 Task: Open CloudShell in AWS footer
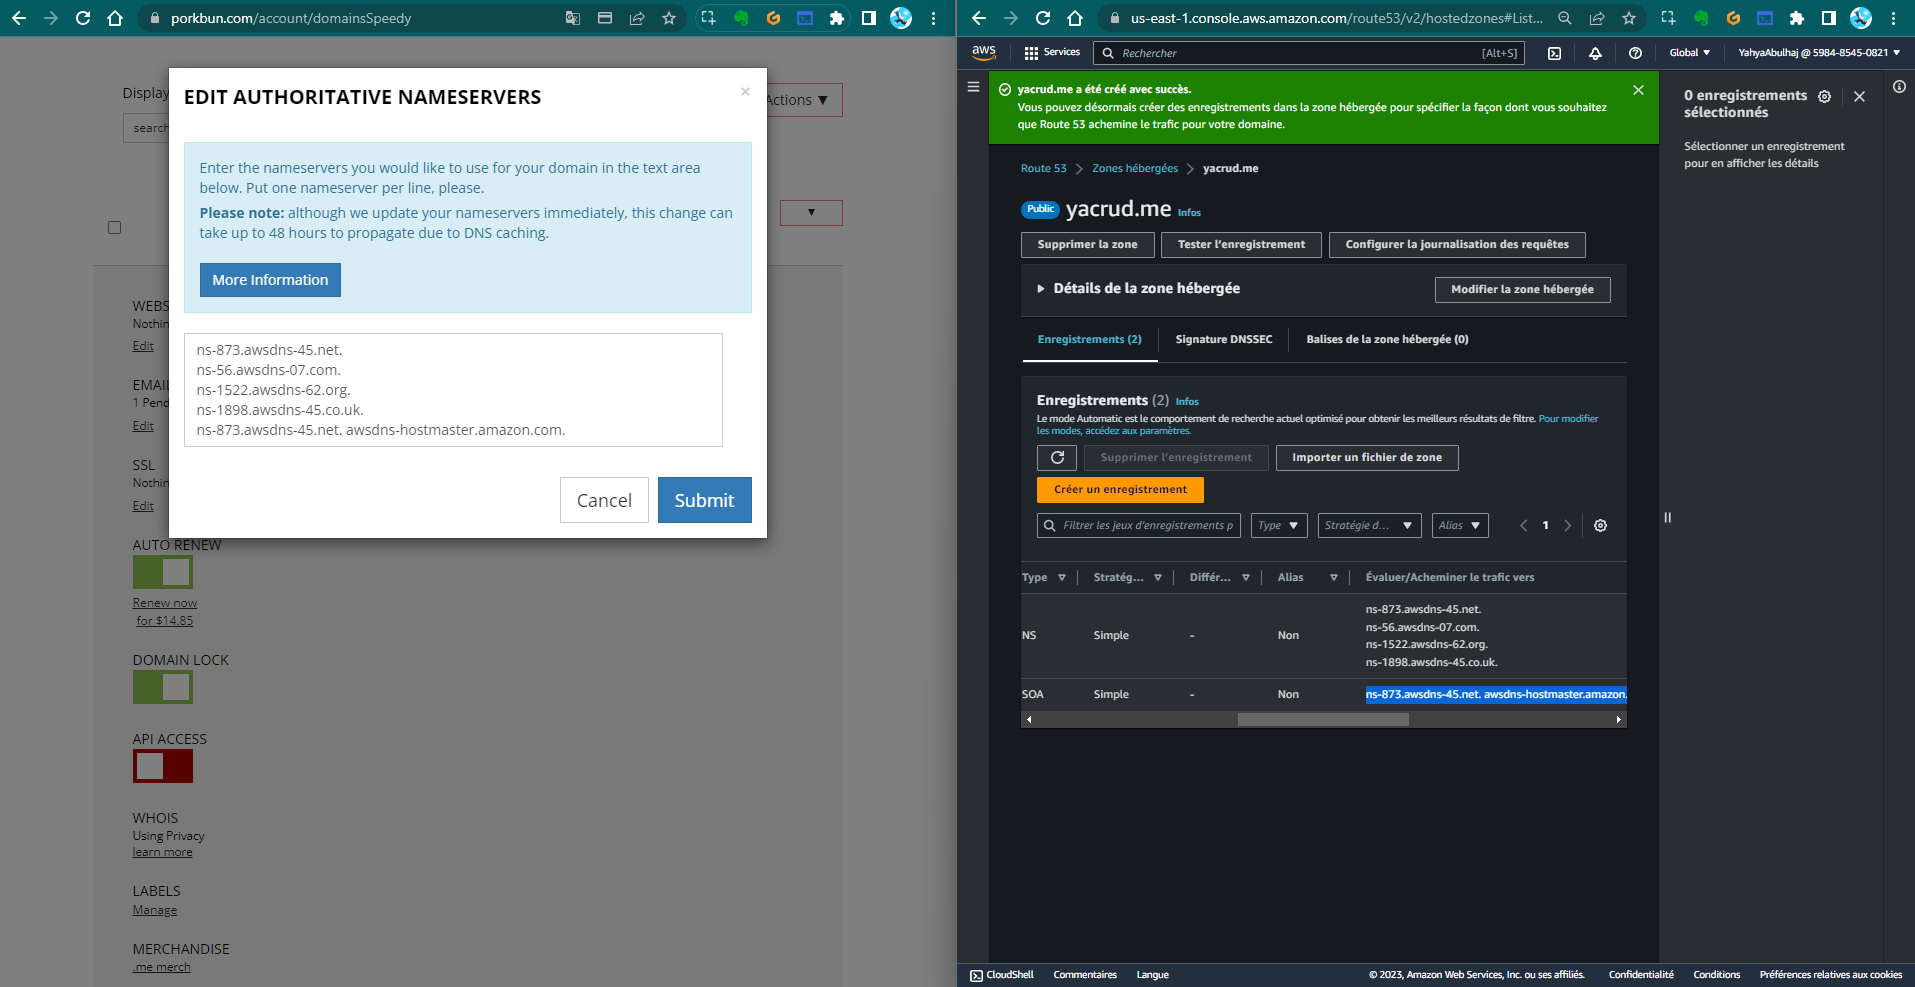1002,975
